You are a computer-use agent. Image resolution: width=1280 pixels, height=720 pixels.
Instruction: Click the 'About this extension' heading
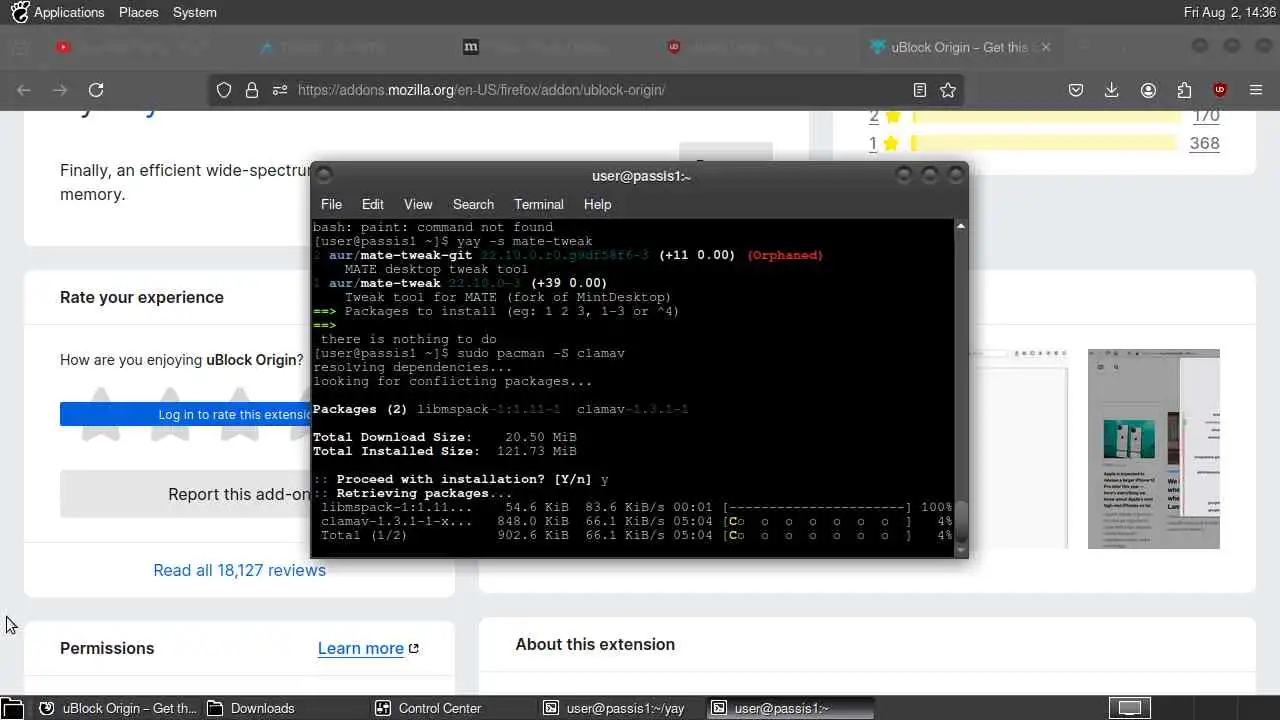(x=595, y=644)
